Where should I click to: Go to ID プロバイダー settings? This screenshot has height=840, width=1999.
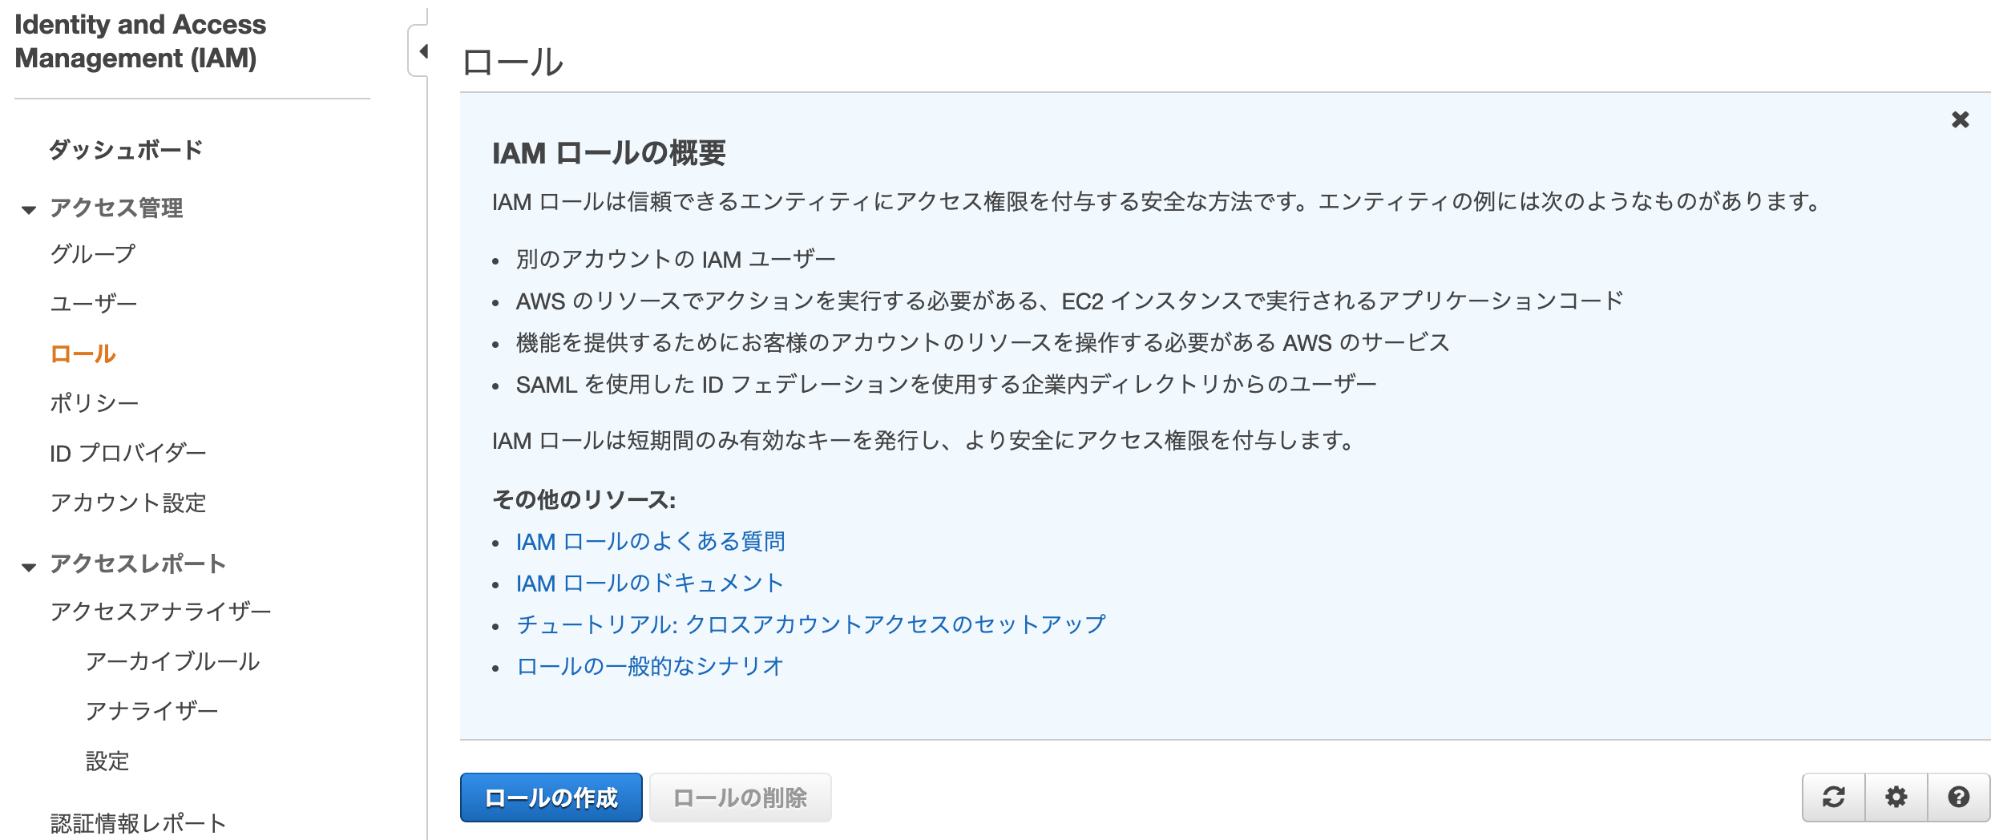(128, 452)
